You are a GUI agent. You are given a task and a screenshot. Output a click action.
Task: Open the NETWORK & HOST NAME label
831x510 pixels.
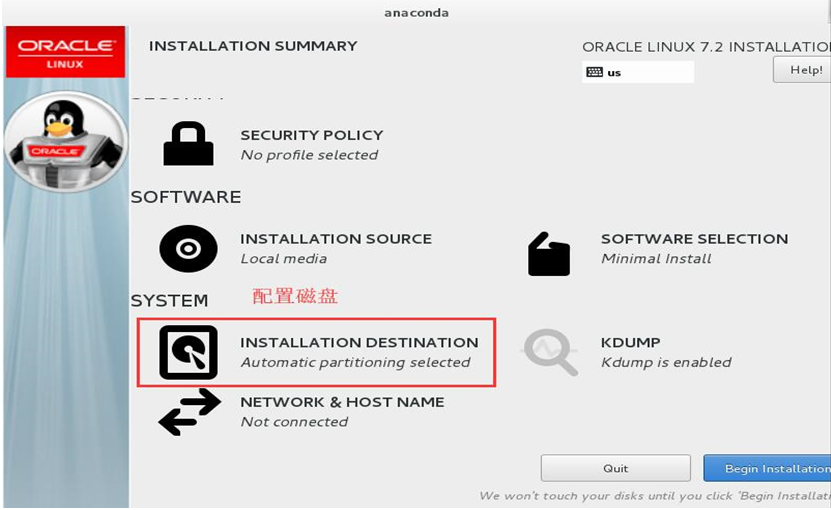click(342, 402)
